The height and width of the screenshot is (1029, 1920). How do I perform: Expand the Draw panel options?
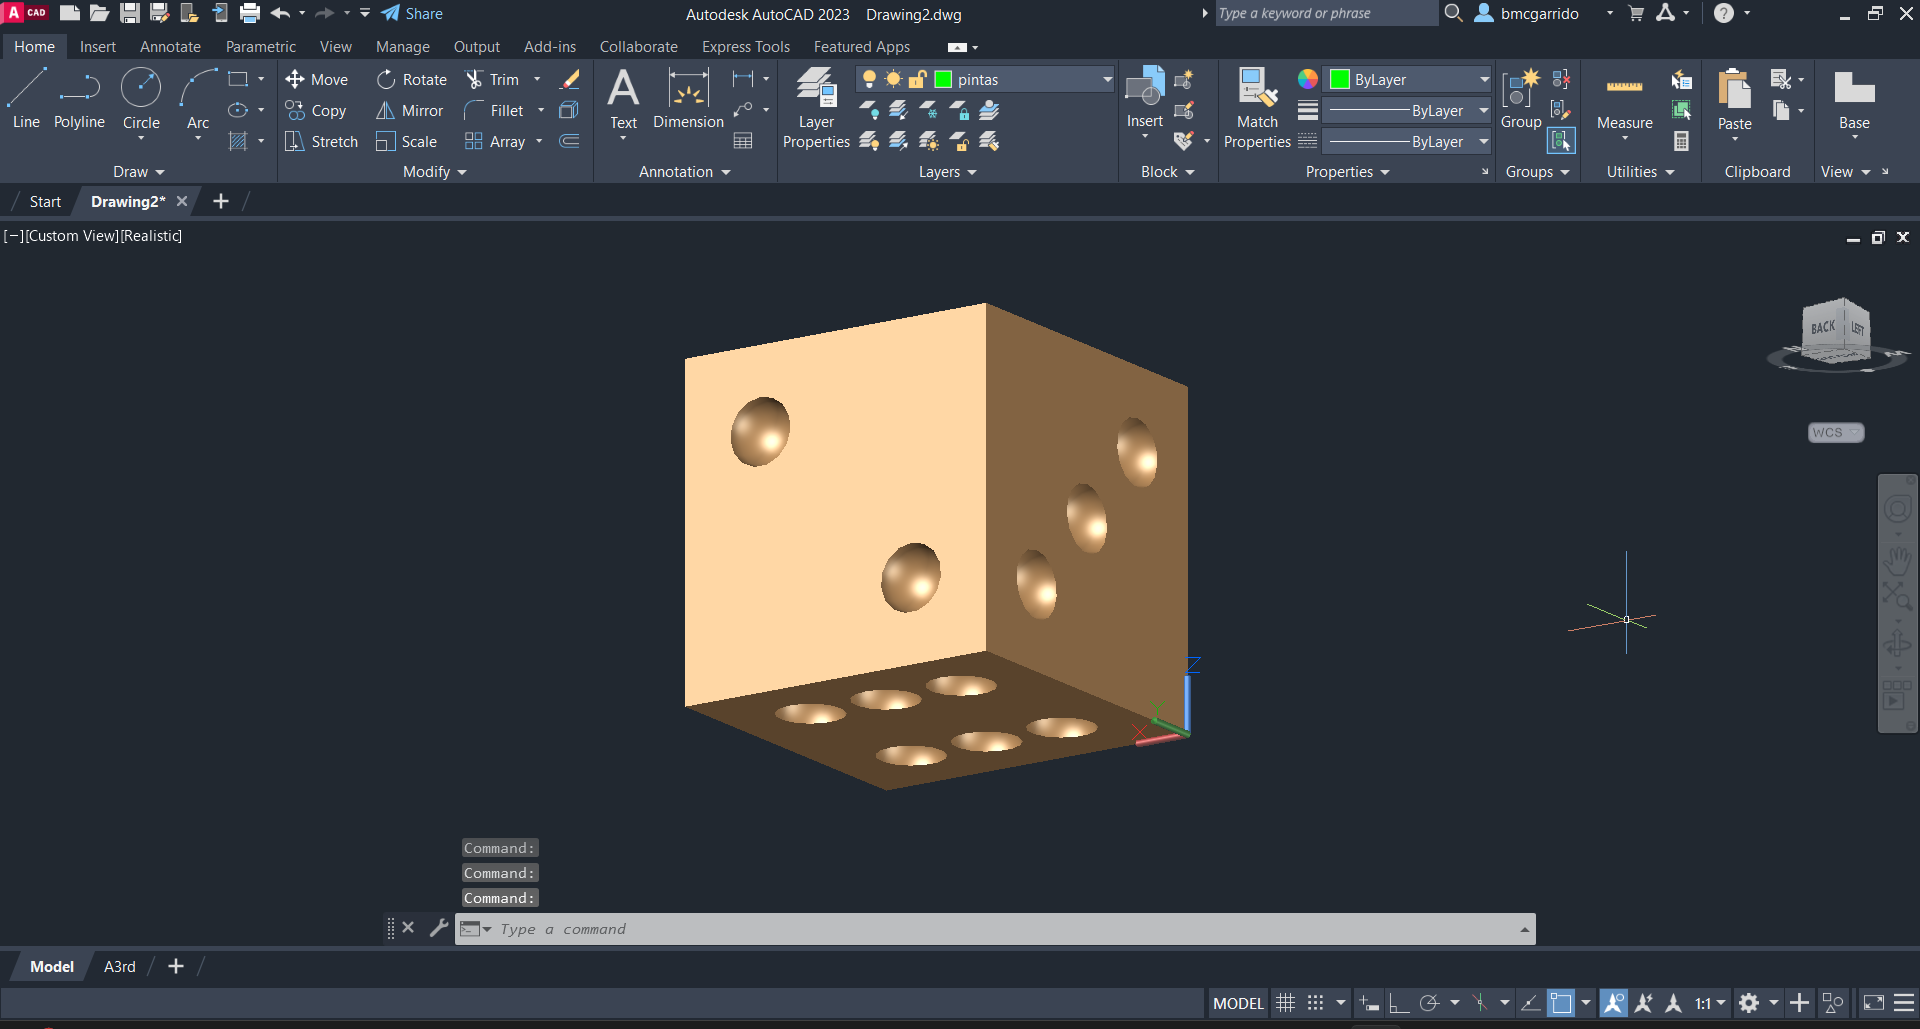138,172
